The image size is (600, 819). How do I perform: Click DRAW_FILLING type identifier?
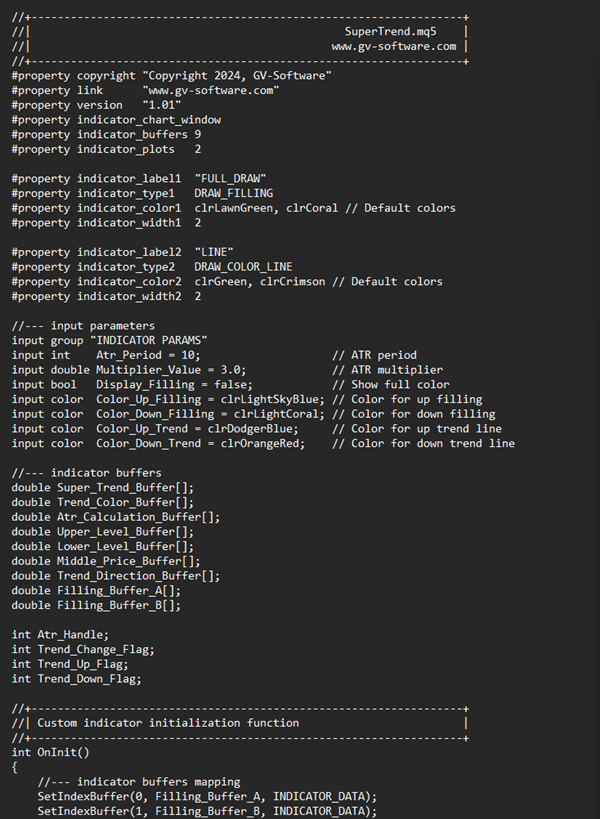pyautogui.click(x=233, y=193)
